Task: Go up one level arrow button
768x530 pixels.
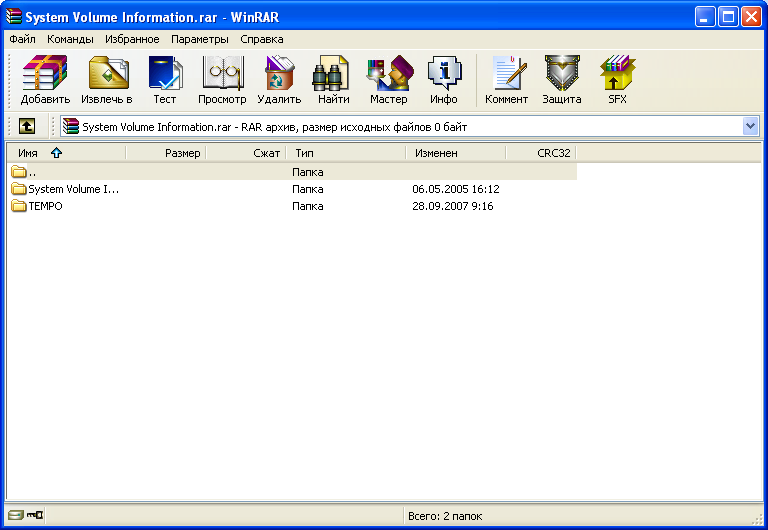Action: (x=27, y=126)
